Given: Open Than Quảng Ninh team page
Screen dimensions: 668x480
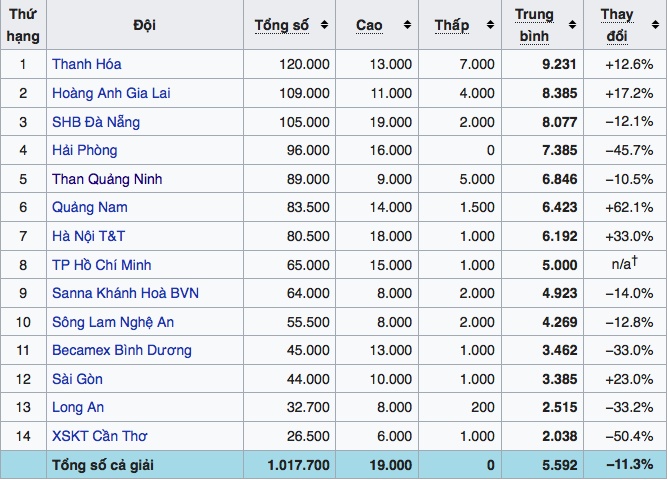Looking at the screenshot, I should [106, 180].
